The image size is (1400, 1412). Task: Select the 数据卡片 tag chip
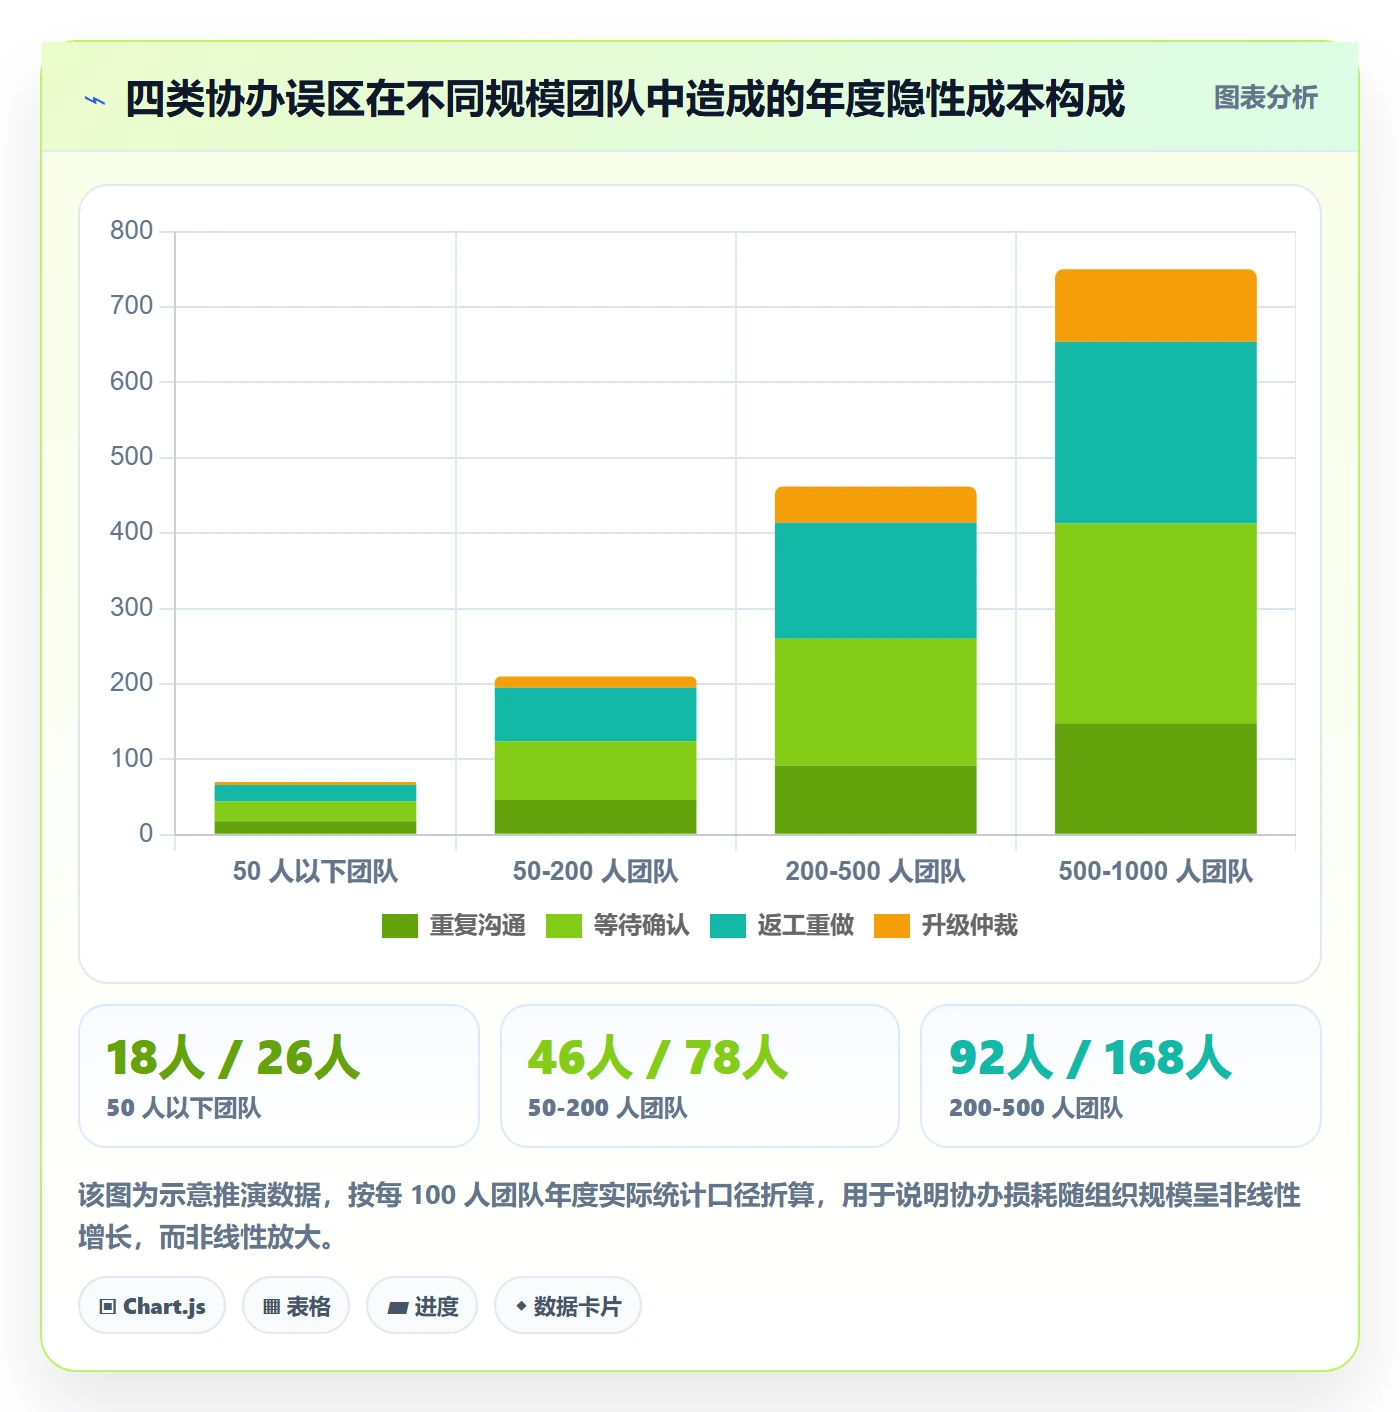pos(568,1305)
